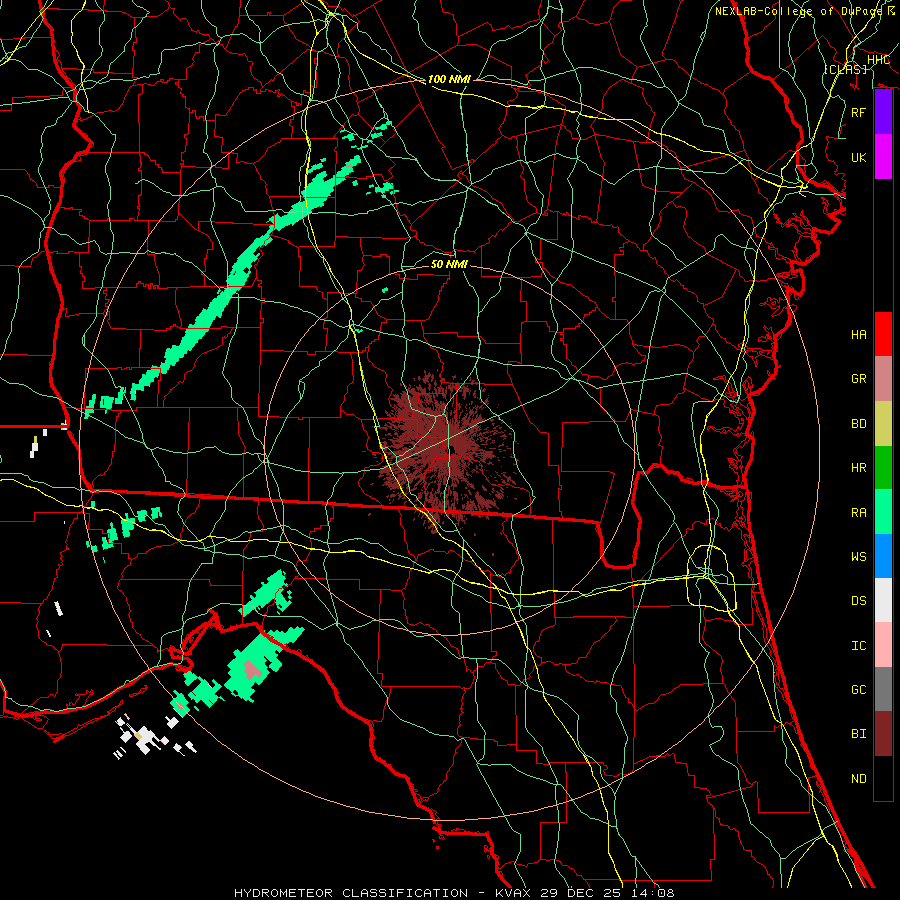
Task: Click the BI brown legend swatch
Action: [883, 734]
